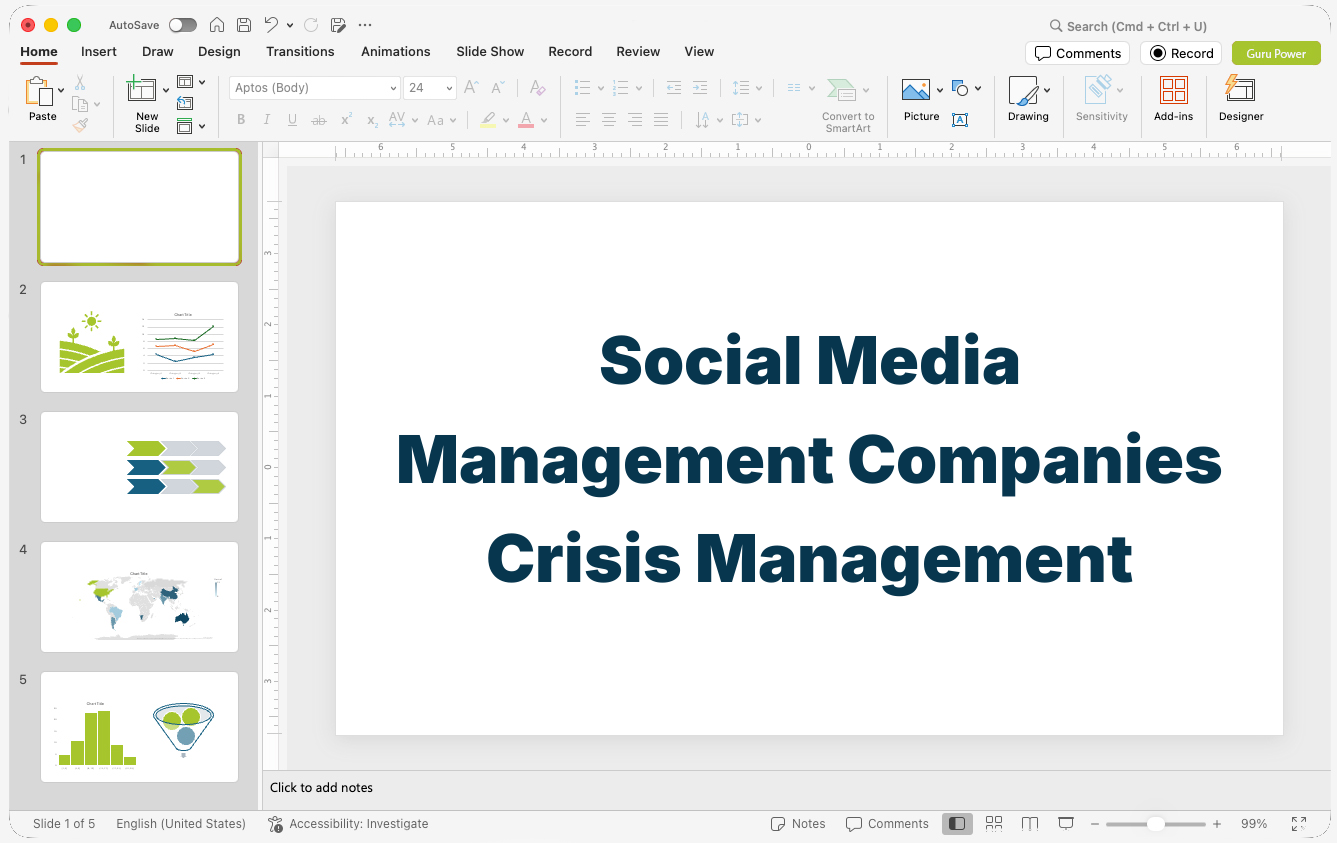Toggle superscript formatting
Viewport: 1337px width, 843px height.
[346, 120]
